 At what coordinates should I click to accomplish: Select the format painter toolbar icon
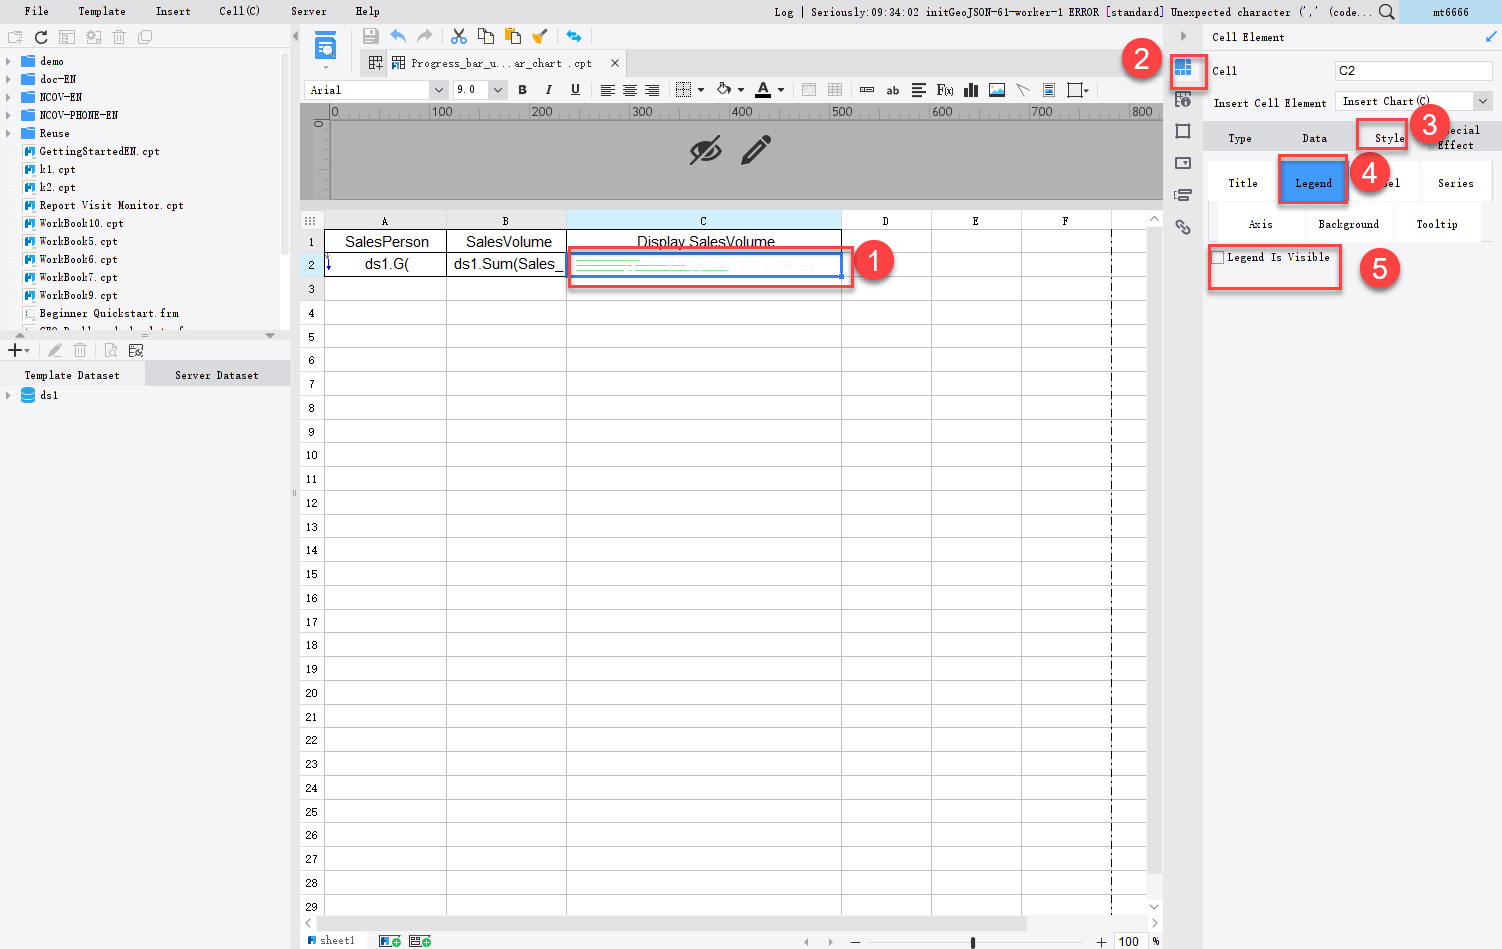click(x=541, y=35)
